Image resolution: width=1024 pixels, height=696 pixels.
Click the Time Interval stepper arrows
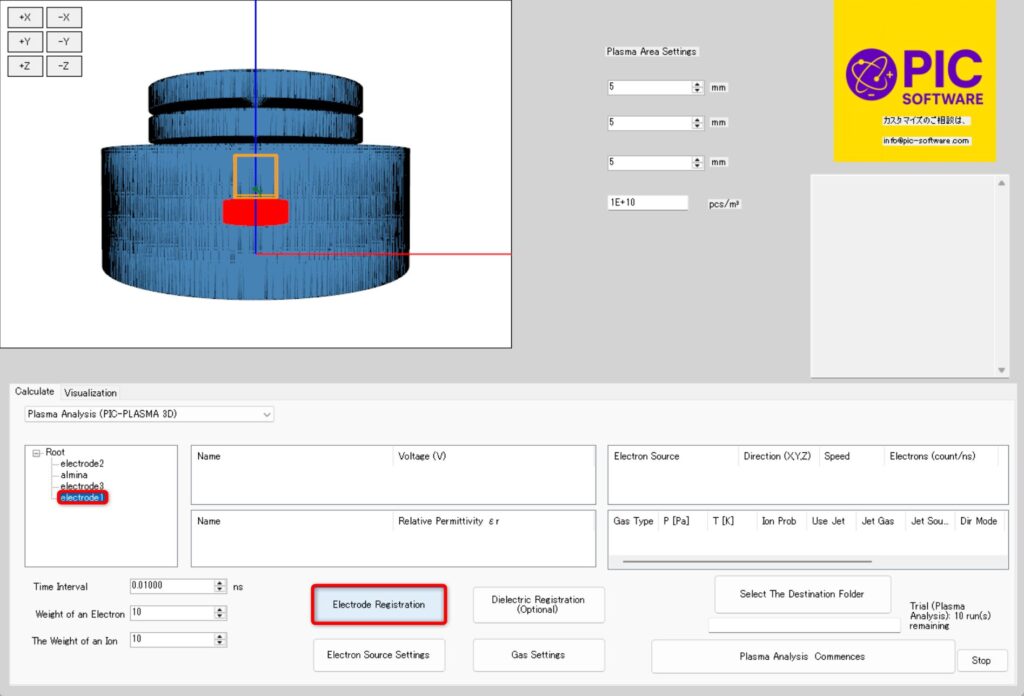click(220, 587)
